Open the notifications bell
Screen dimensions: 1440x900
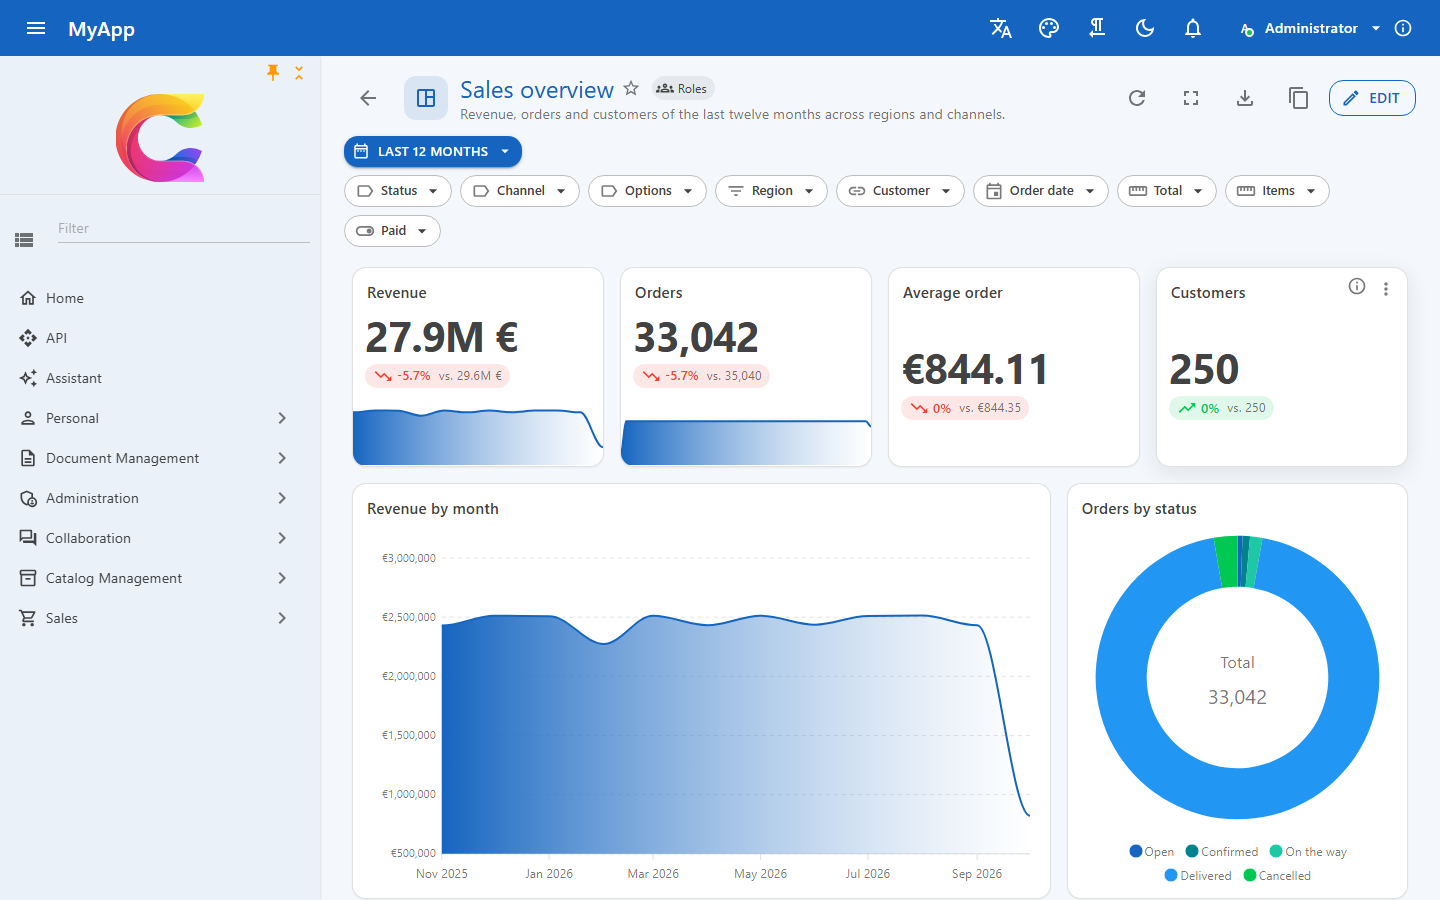1193,28
